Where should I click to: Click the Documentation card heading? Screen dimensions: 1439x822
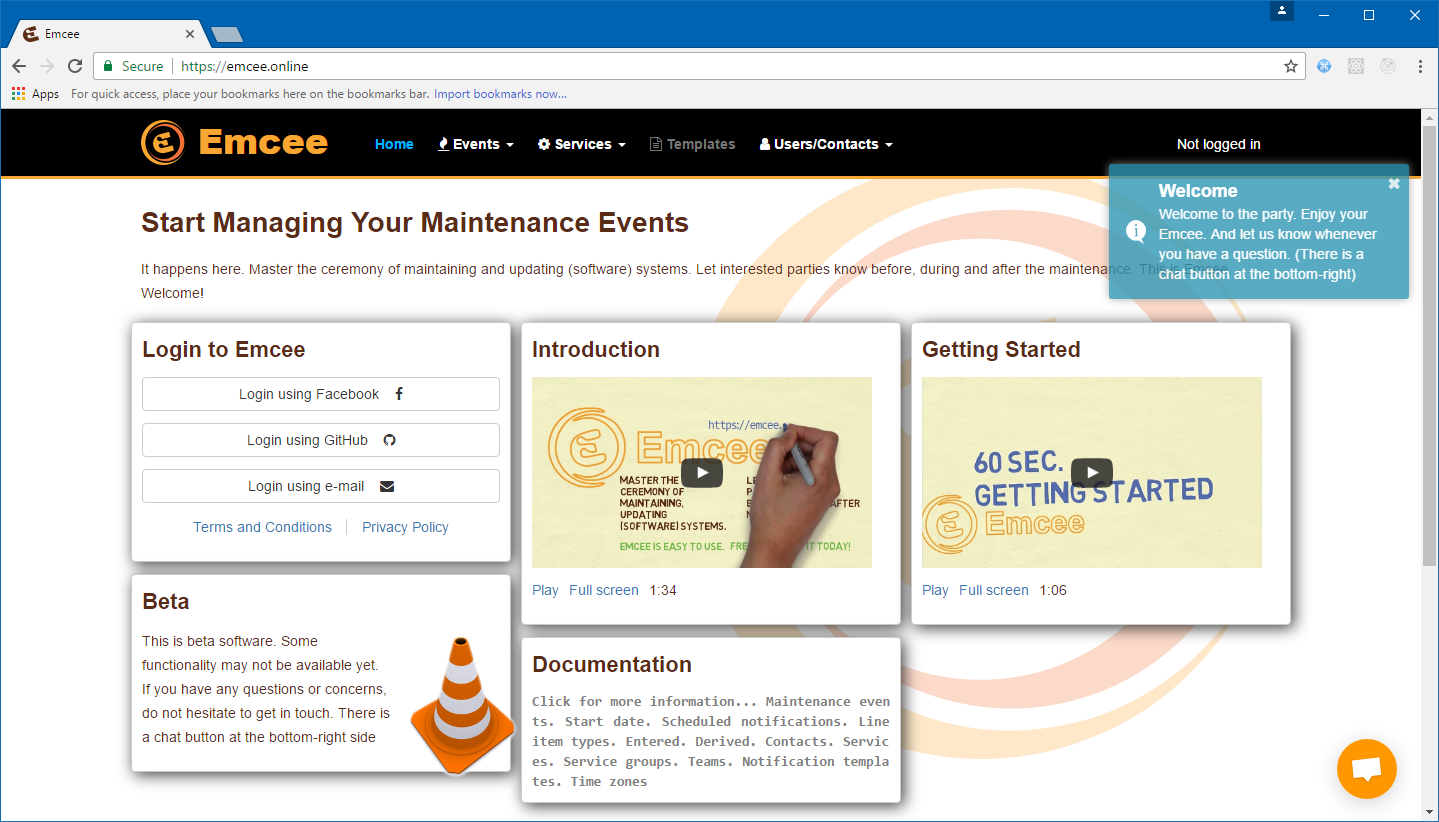tap(612, 664)
